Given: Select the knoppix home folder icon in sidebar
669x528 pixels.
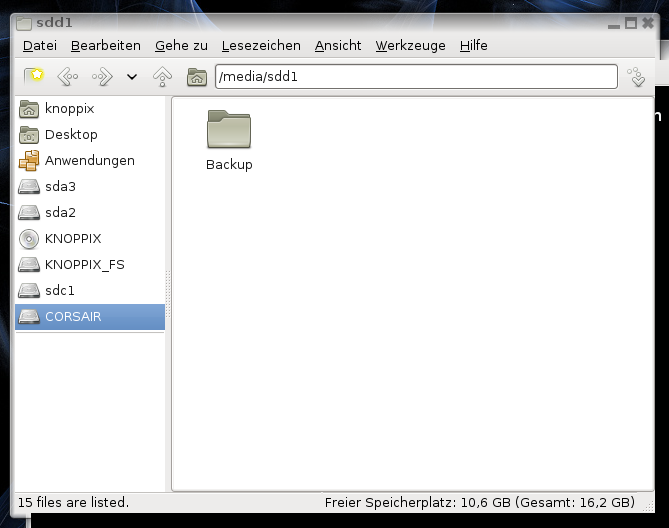Looking at the screenshot, I should pyautogui.click(x=29, y=109).
